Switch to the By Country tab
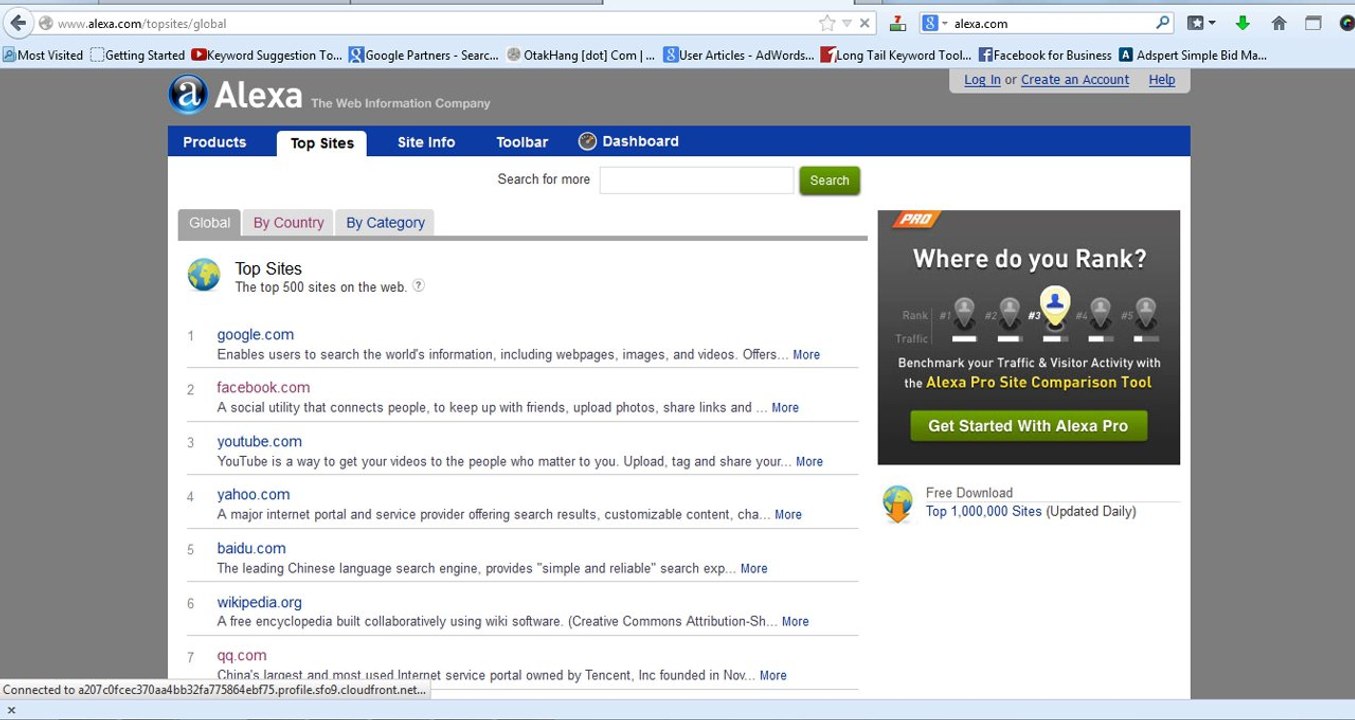Screen dimensions: 1355x720 (289, 223)
